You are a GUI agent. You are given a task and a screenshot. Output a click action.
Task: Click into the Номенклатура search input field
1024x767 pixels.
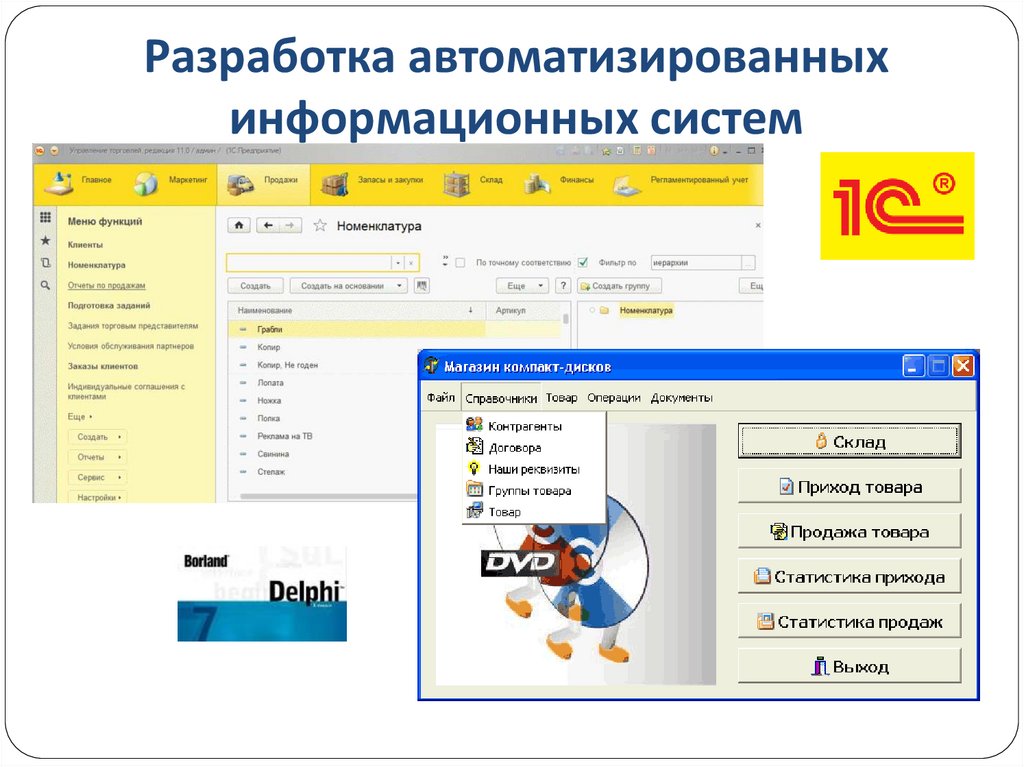[309, 263]
